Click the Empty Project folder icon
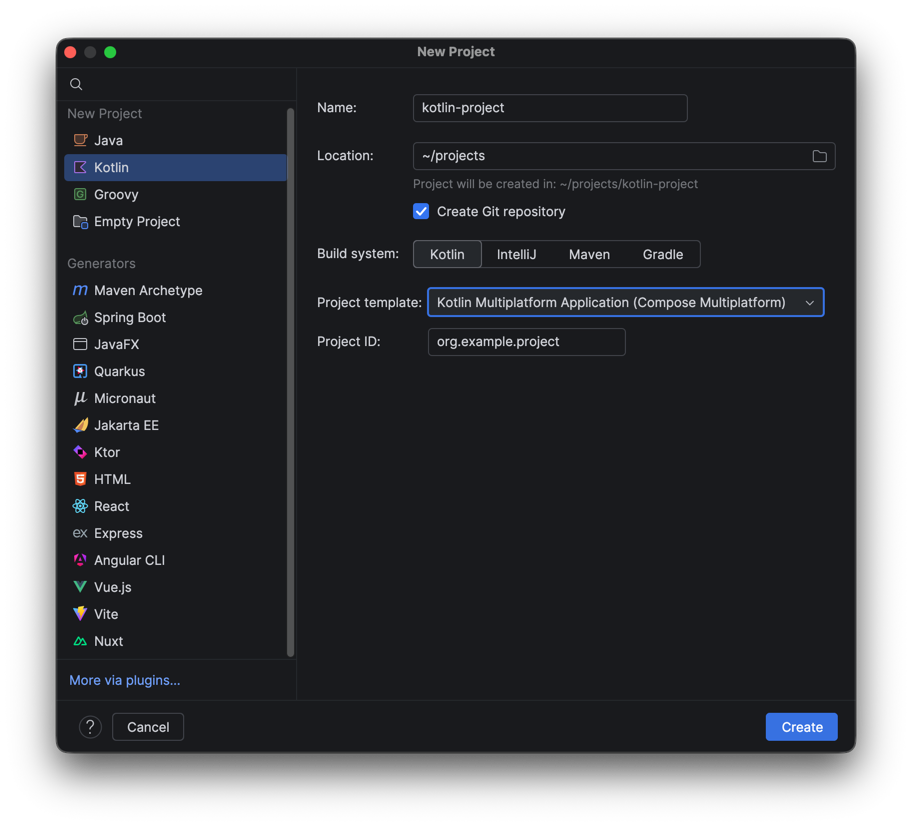Image resolution: width=912 pixels, height=827 pixels. [80, 222]
